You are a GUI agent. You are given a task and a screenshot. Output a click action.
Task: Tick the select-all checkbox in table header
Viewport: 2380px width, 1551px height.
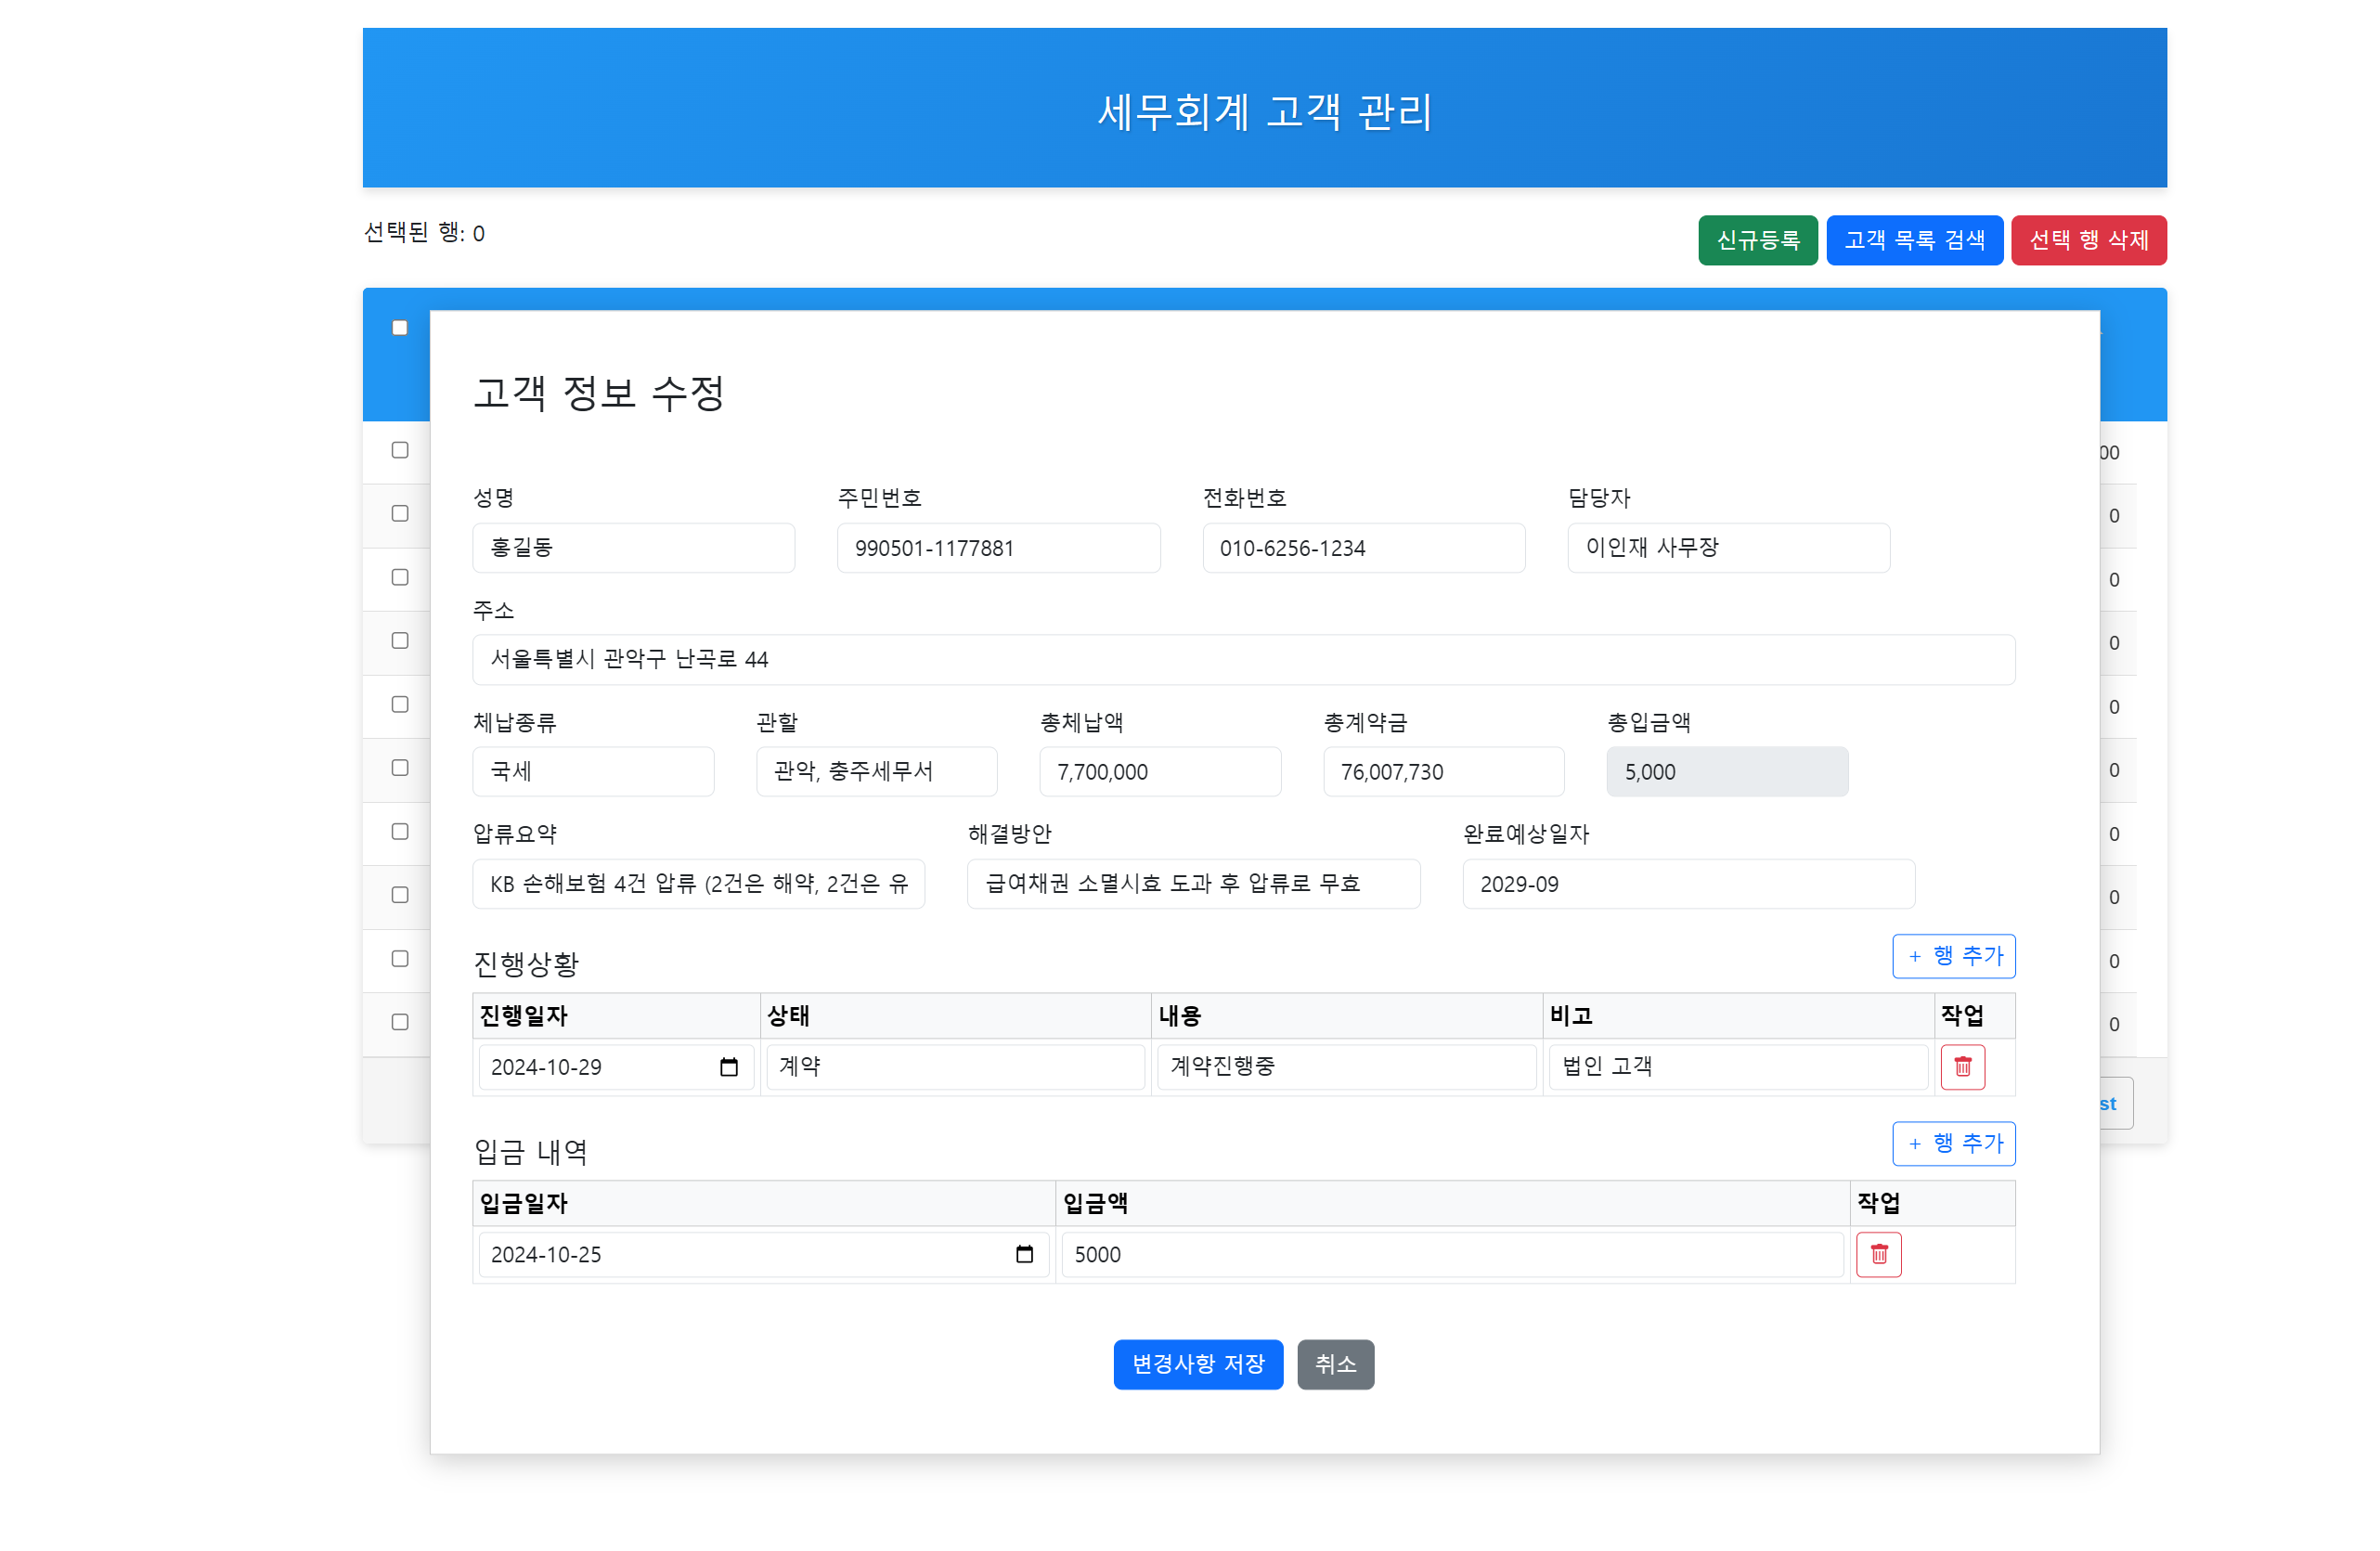point(400,328)
